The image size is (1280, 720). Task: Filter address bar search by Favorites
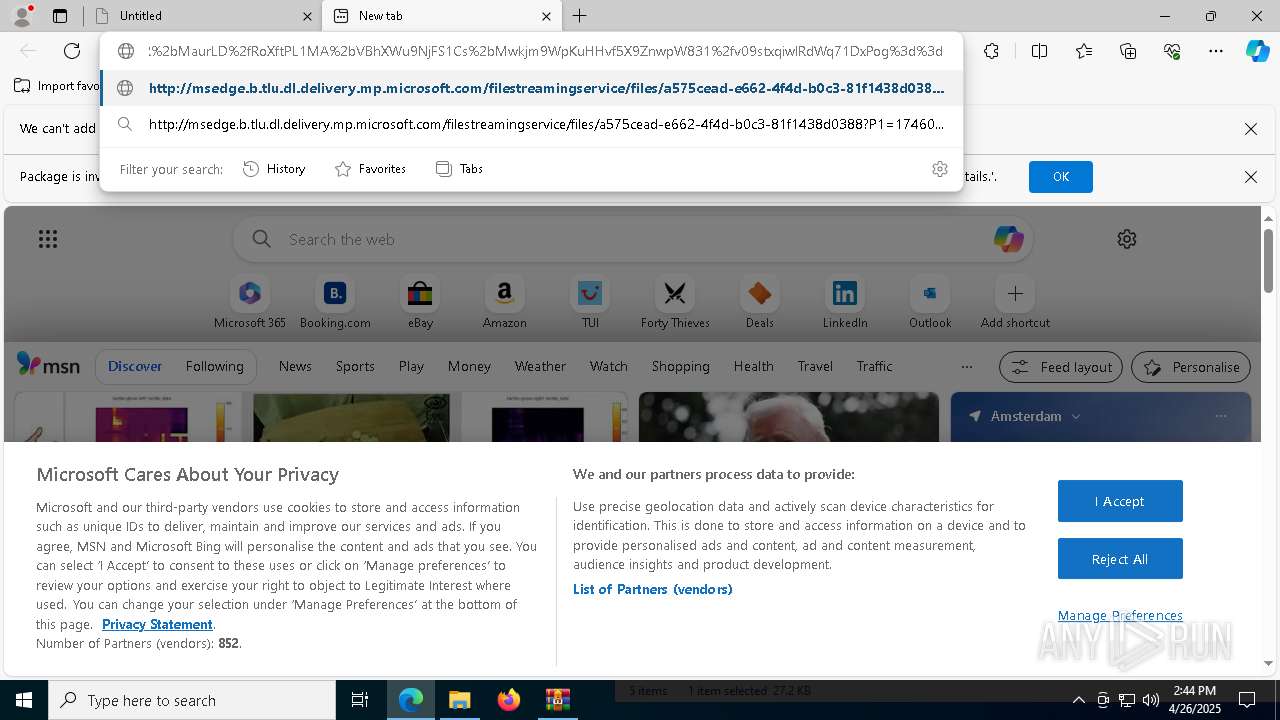coord(370,169)
